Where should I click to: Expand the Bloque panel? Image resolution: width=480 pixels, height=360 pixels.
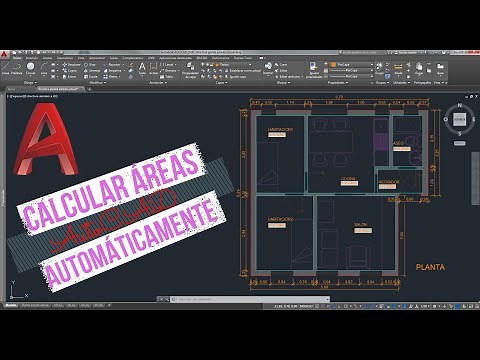283,82
